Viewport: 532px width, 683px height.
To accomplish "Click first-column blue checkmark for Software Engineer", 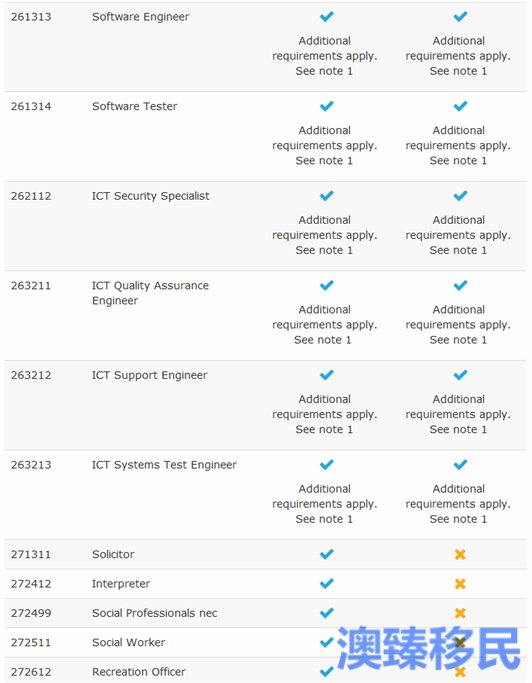I will click(326, 17).
